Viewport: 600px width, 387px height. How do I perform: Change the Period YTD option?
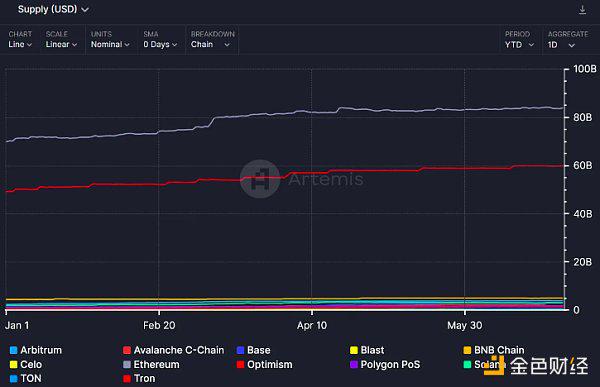click(x=519, y=39)
